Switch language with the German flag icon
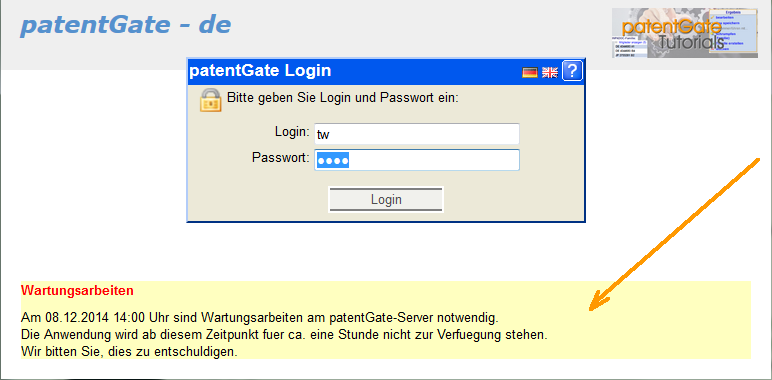 point(529,73)
